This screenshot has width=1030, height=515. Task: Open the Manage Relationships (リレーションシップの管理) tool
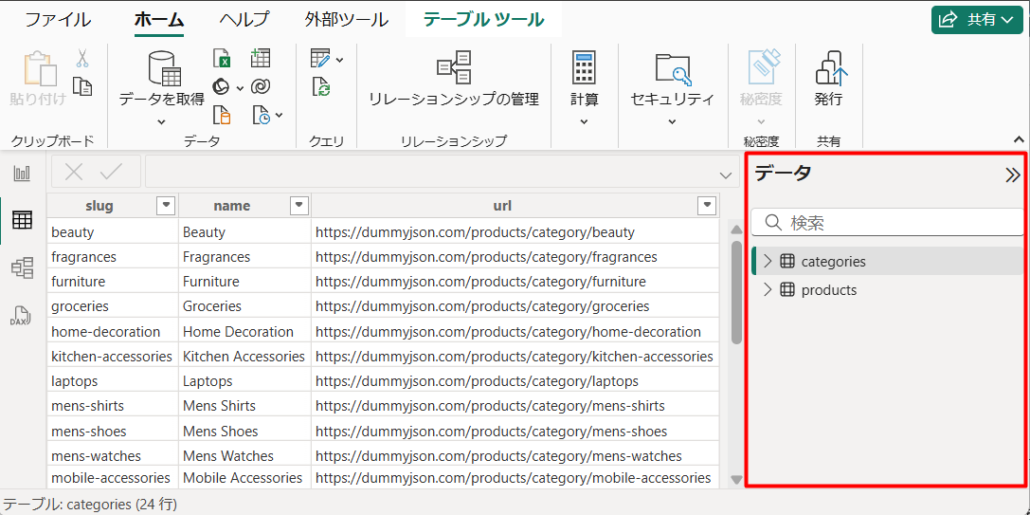coord(453,78)
